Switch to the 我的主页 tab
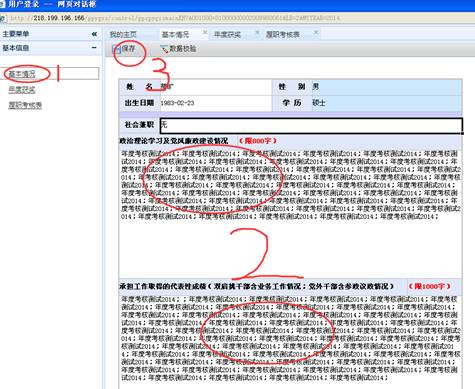 [123, 34]
